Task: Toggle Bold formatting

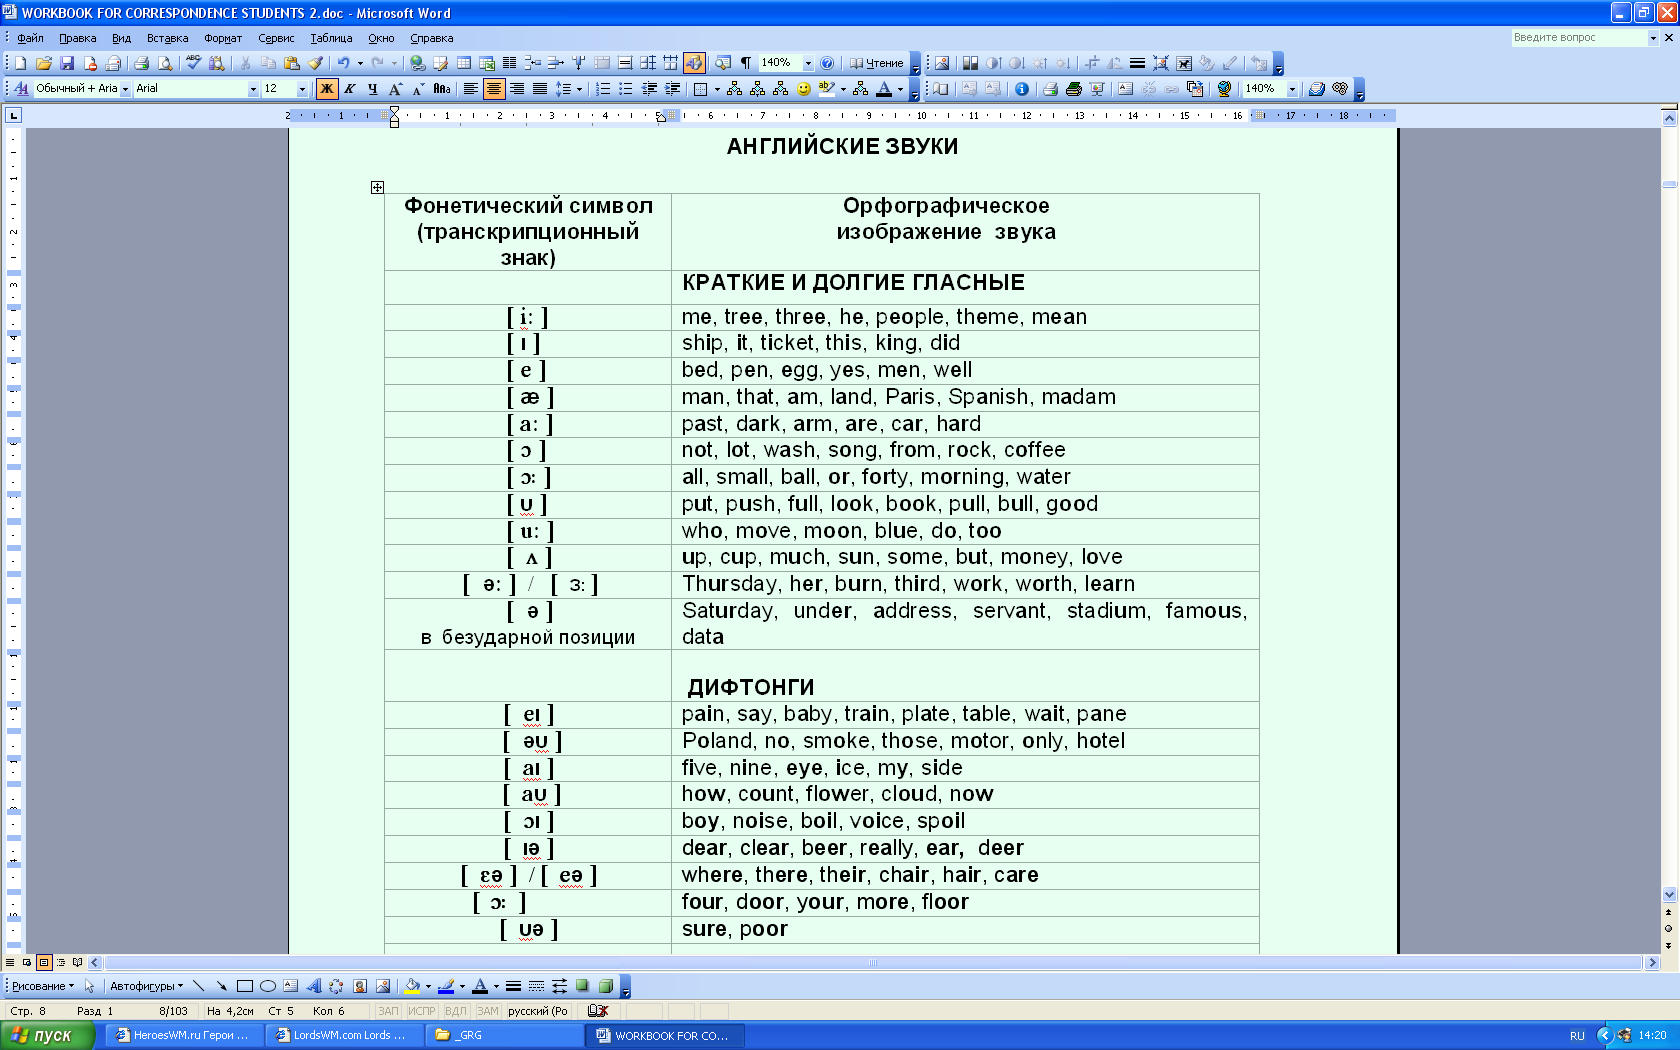Action: 327,89
